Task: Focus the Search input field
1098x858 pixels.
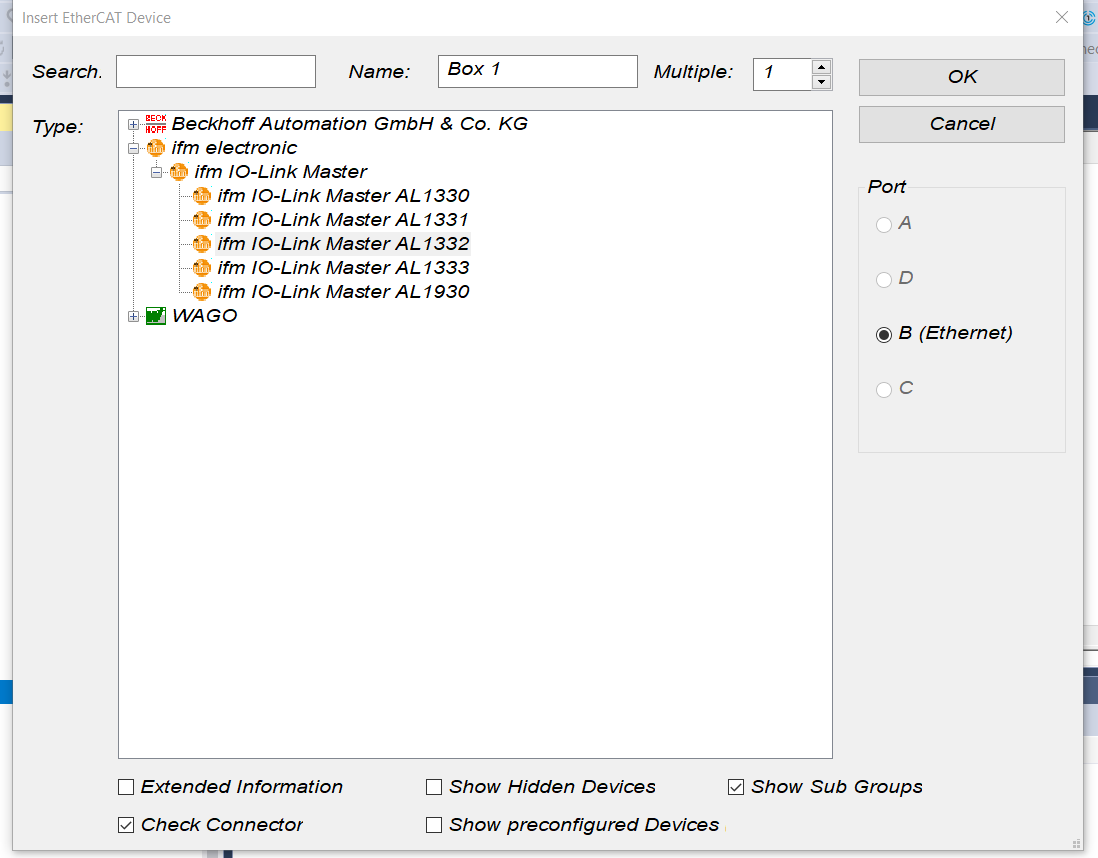Action: 216,71
